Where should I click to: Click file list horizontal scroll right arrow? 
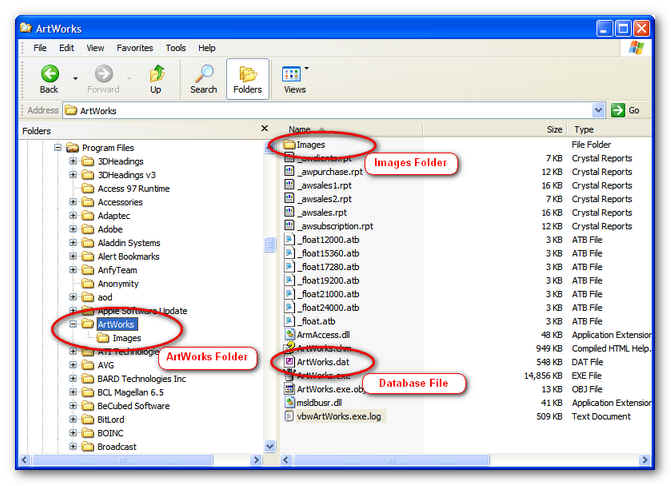[644, 460]
